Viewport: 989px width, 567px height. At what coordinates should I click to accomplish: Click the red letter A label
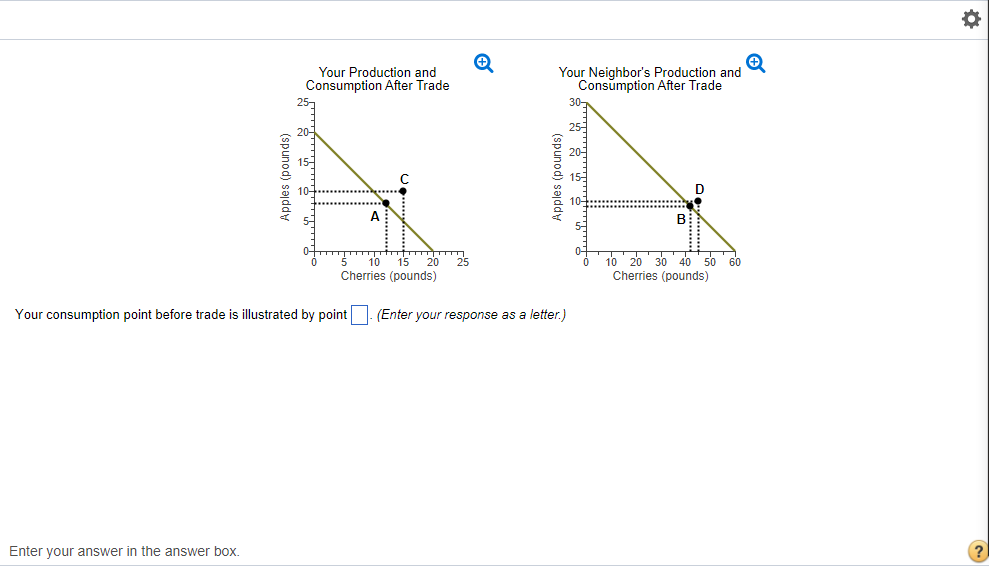point(375,216)
